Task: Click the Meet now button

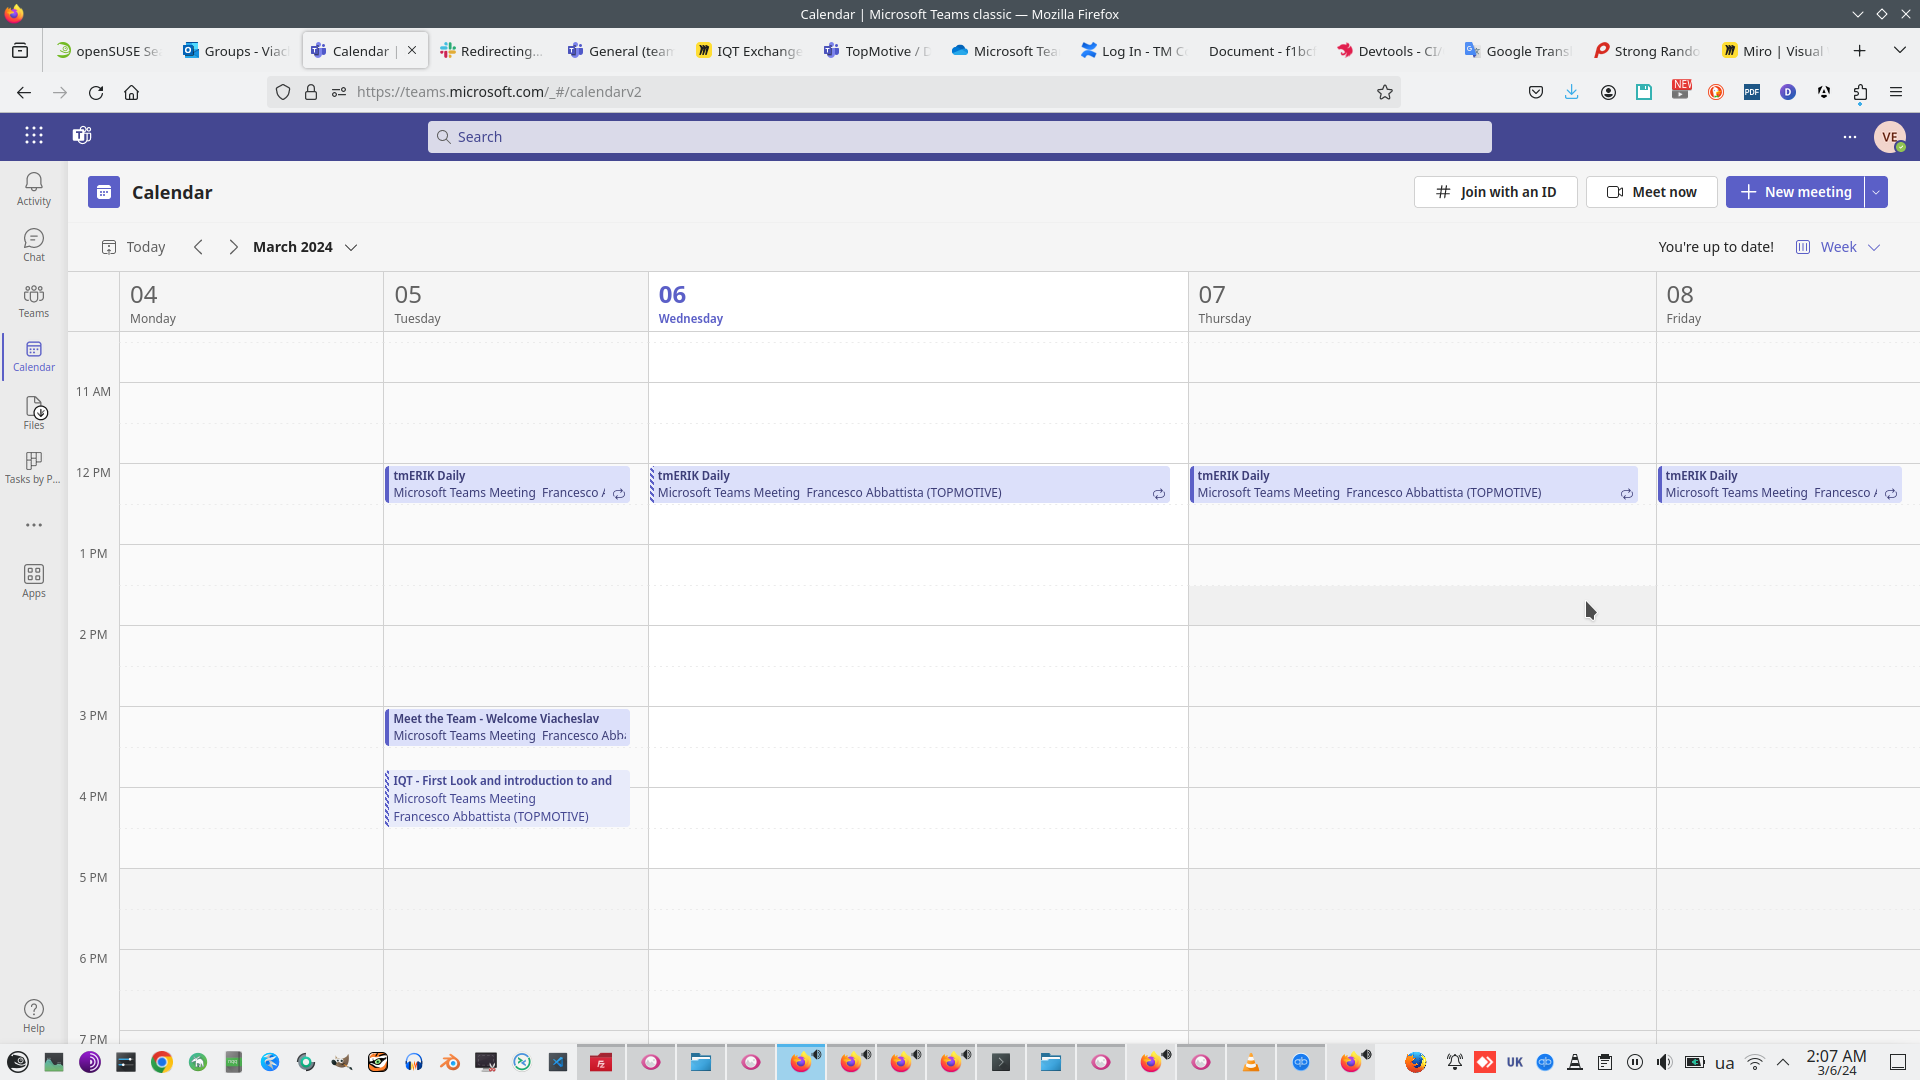Action: tap(1652, 192)
